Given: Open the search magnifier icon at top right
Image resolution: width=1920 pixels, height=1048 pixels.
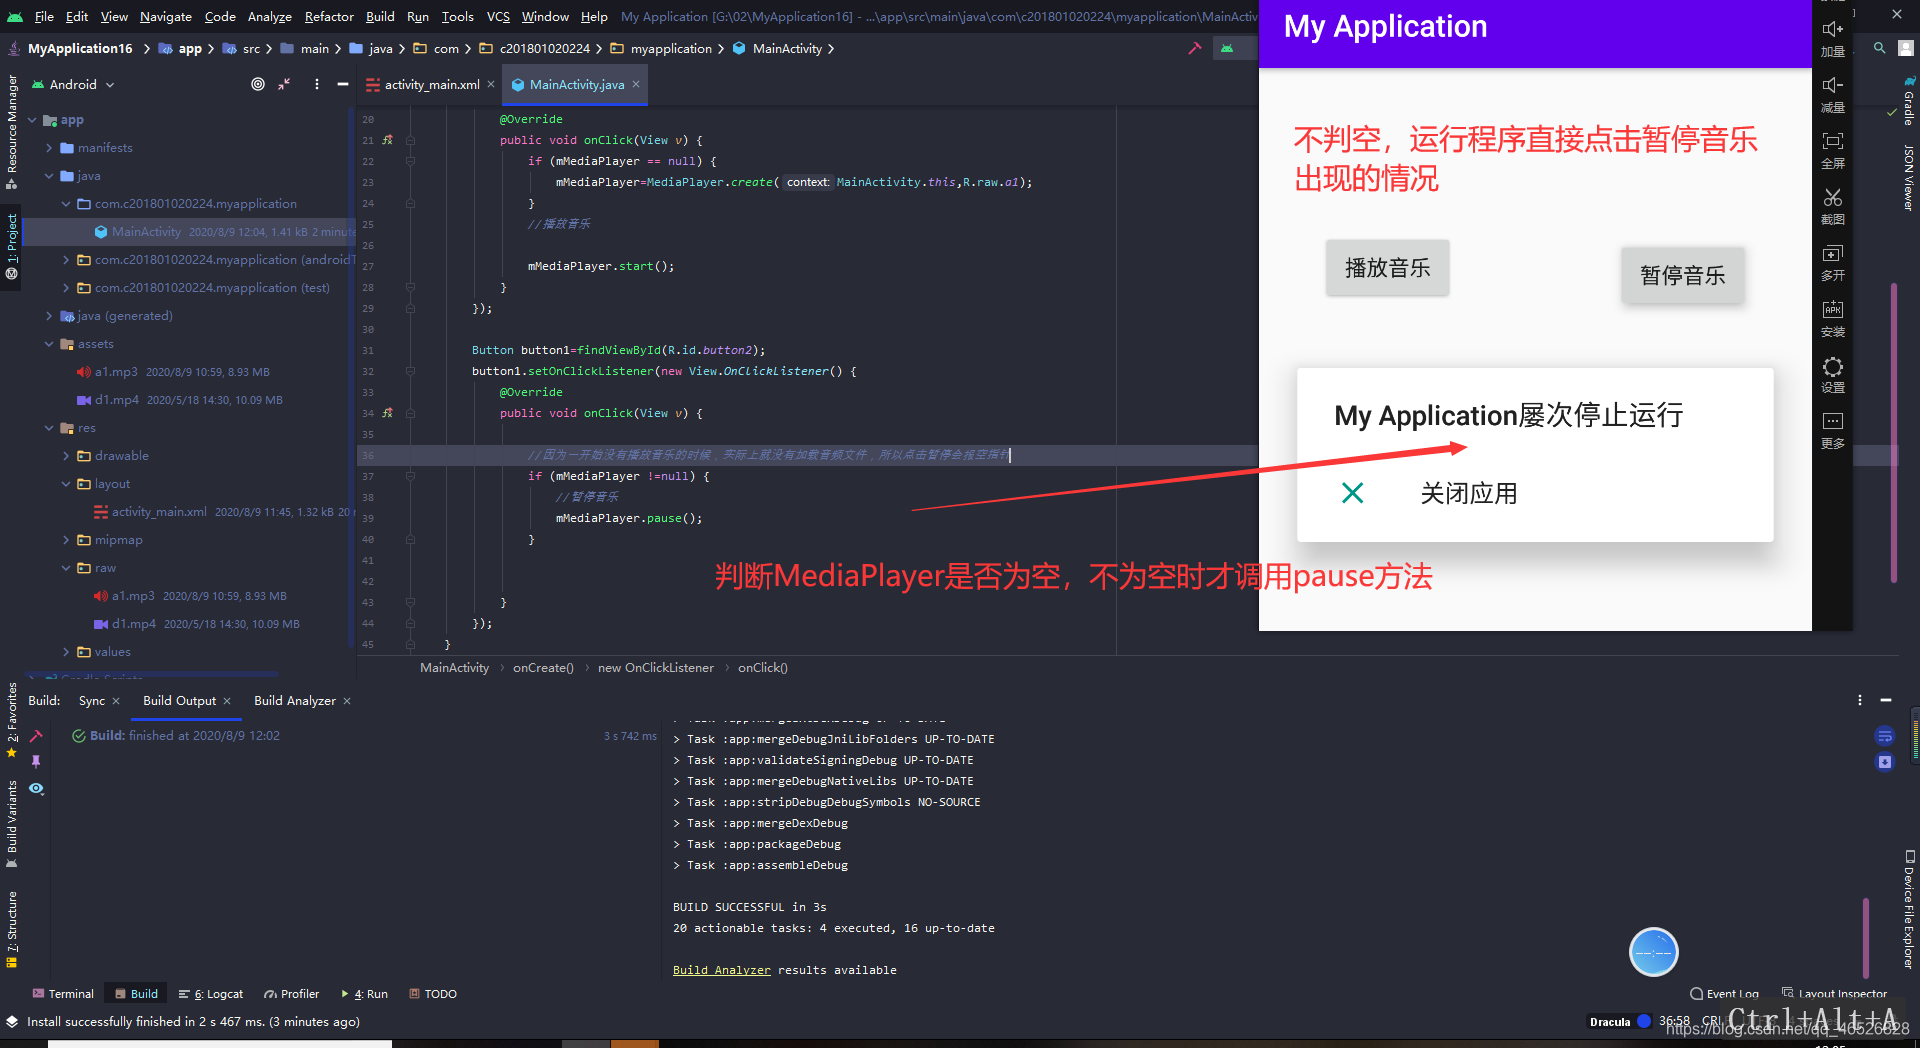Looking at the screenshot, I should tap(1880, 48).
